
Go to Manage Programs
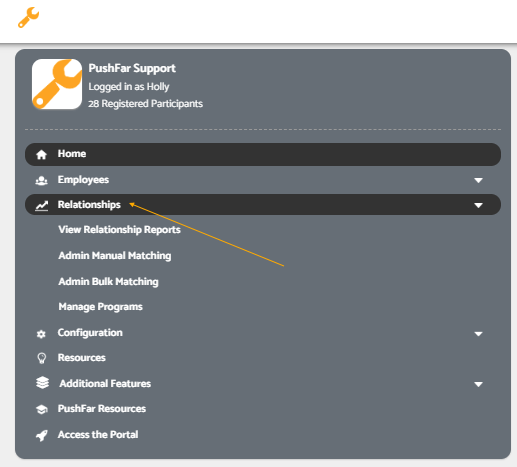coord(100,307)
